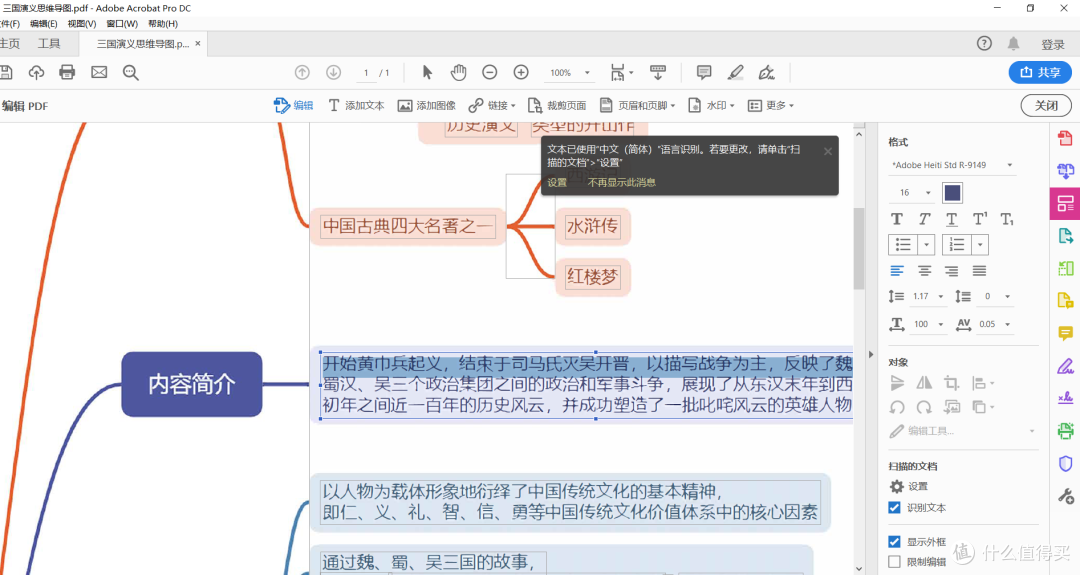Click the 共享 share button
1080x575 pixels.
point(1040,72)
